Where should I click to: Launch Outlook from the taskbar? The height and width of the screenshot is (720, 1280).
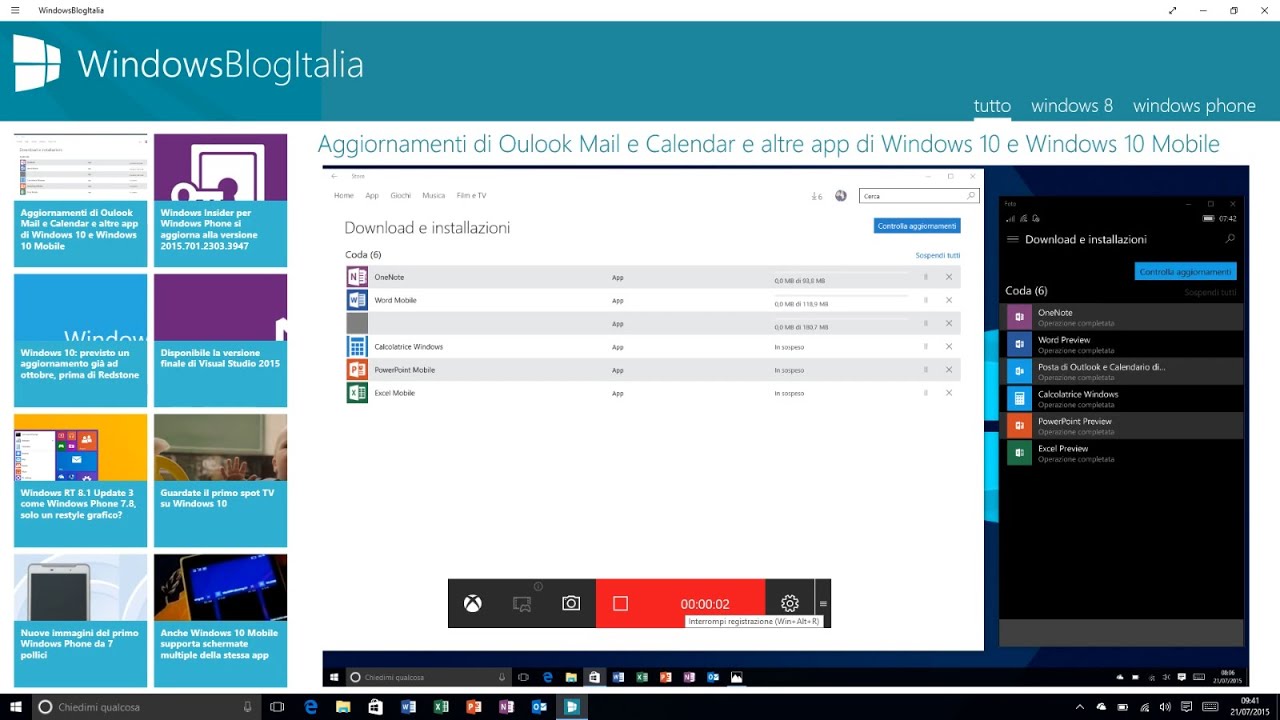tap(538, 707)
